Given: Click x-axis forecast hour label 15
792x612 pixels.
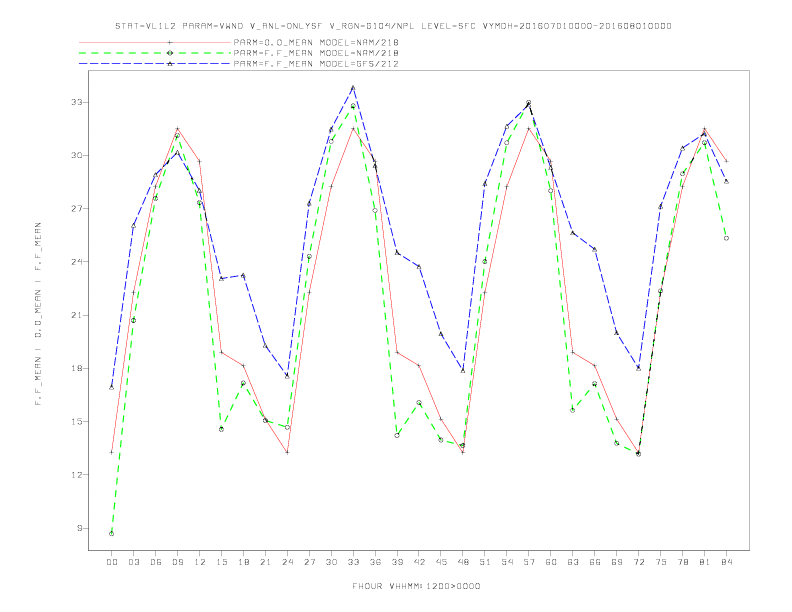Looking at the screenshot, I should 221,562.
